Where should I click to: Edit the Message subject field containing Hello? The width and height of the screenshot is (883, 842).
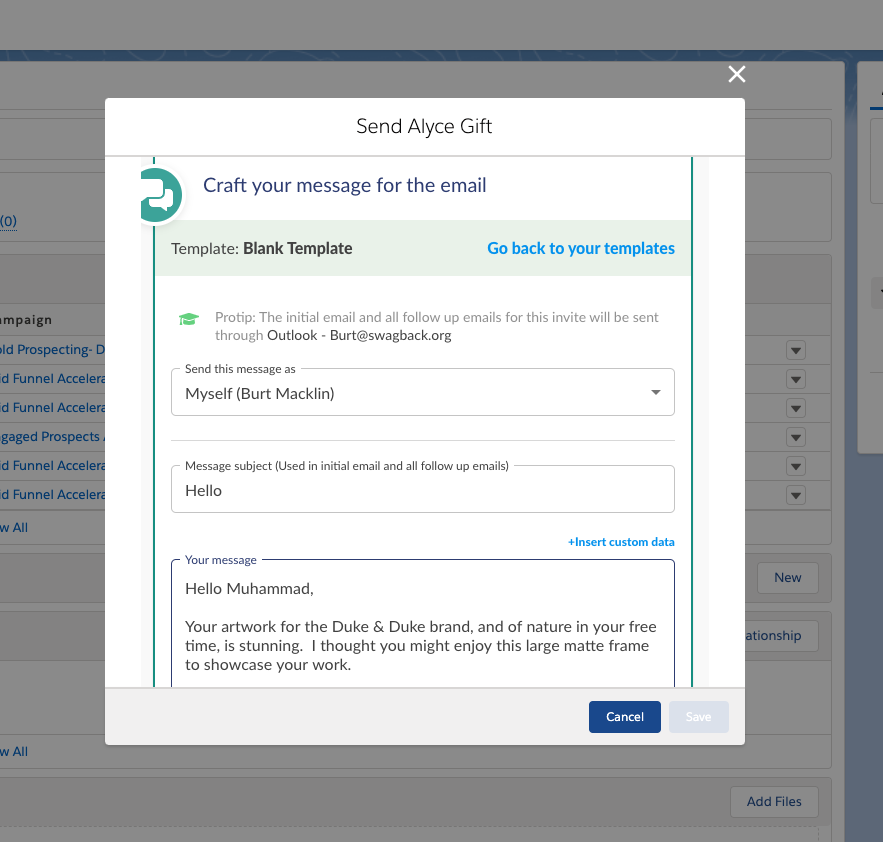coord(422,489)
